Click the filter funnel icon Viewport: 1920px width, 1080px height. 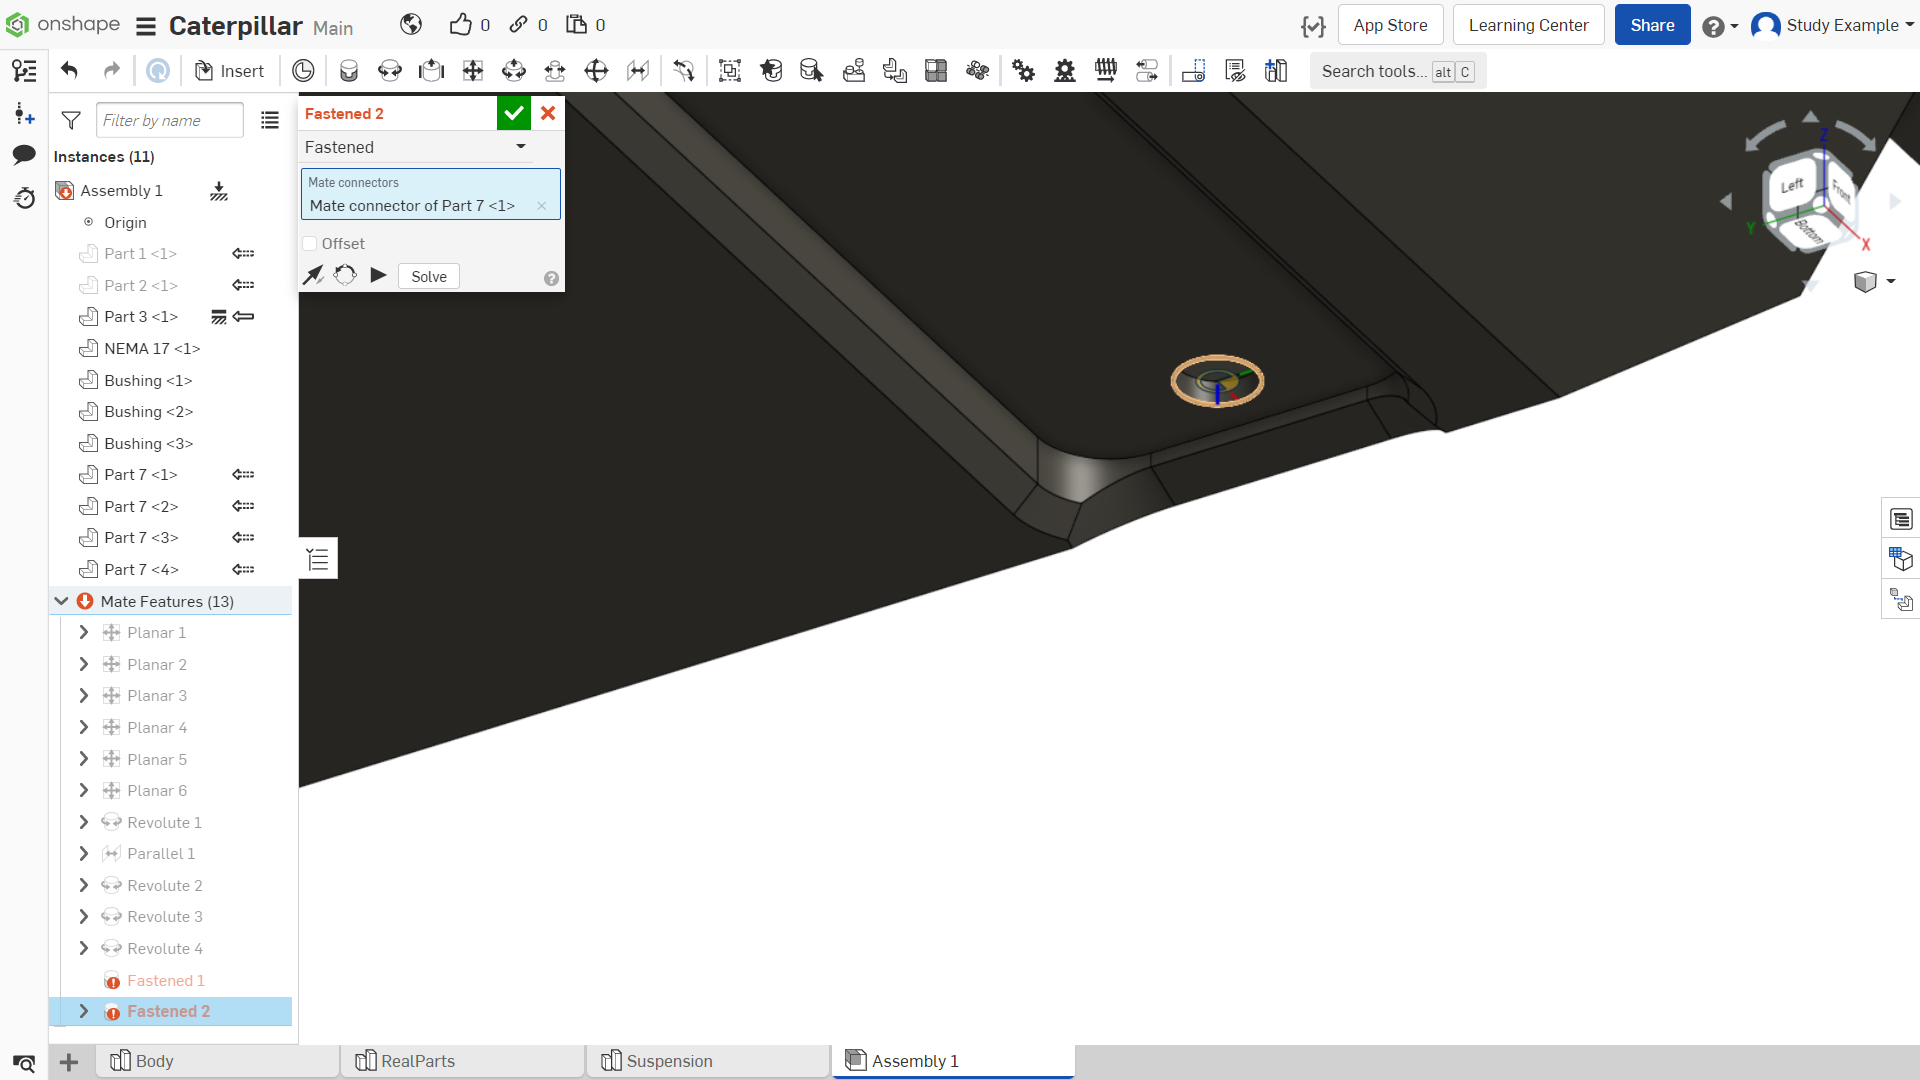pos(71,121)
